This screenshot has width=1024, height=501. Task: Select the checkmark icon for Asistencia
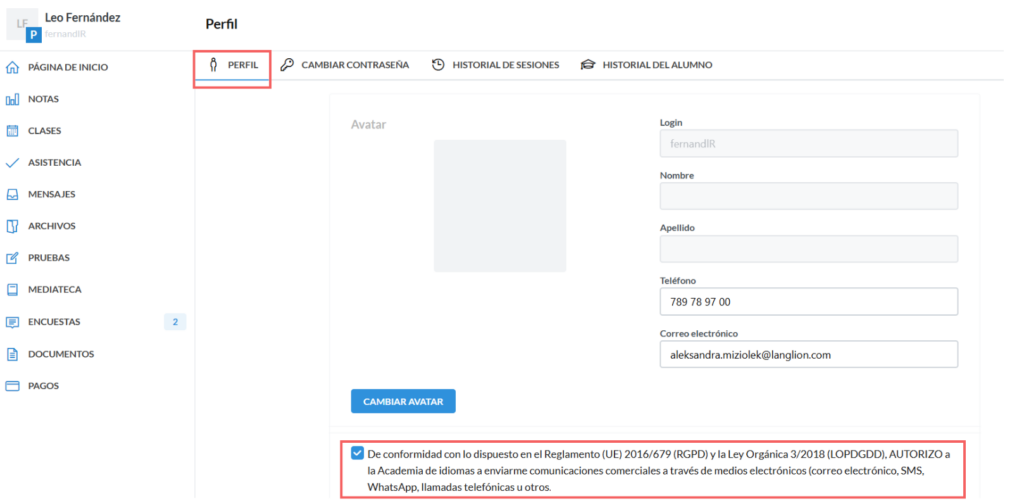[13, 163]
